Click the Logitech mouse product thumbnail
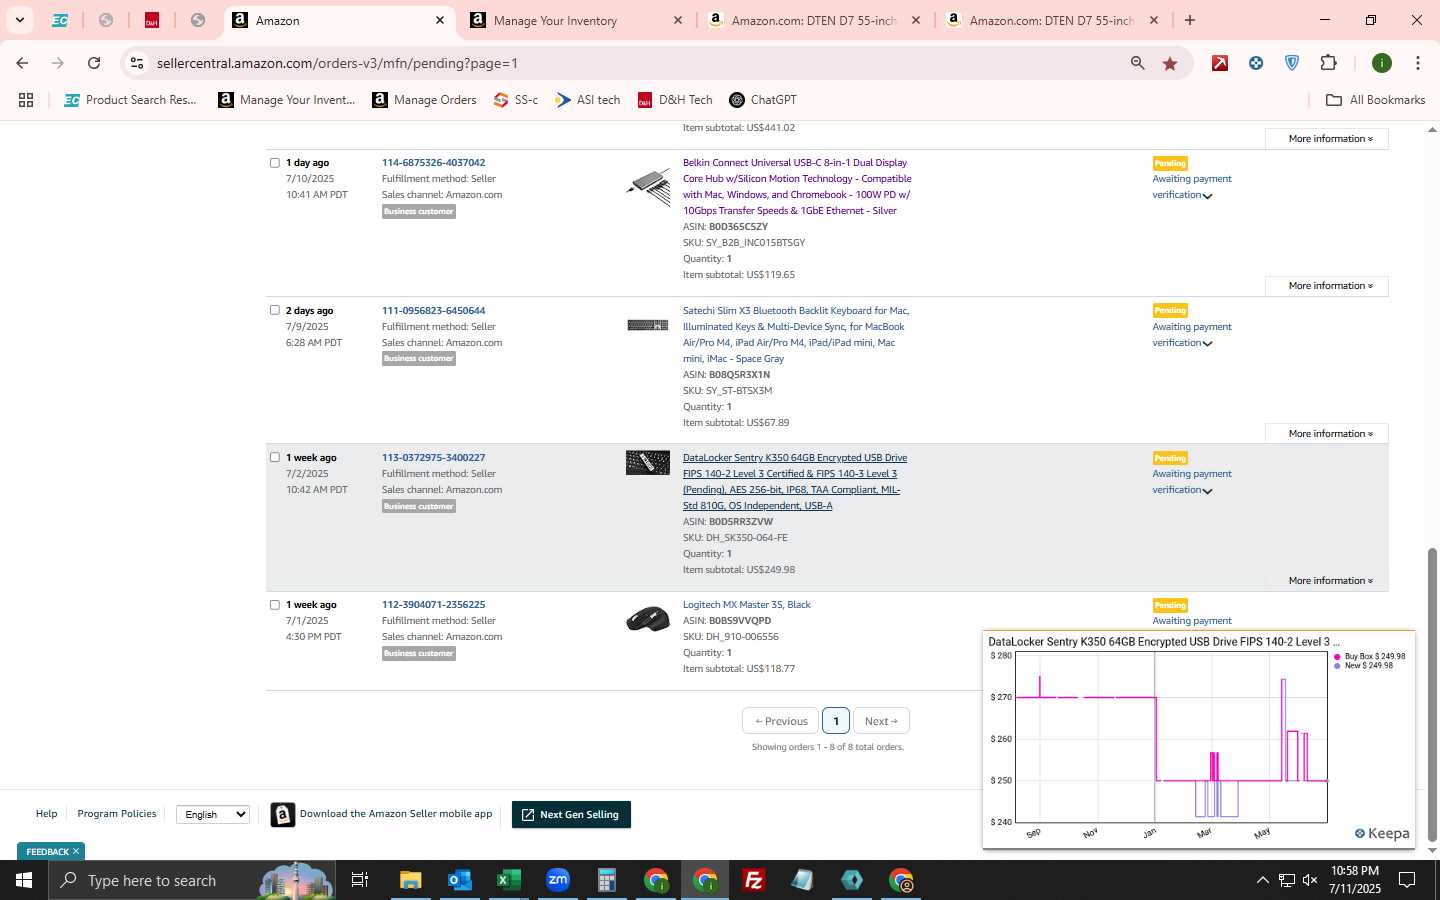The width and height of the screenshot is (1440, 900). tap(648, 620)
